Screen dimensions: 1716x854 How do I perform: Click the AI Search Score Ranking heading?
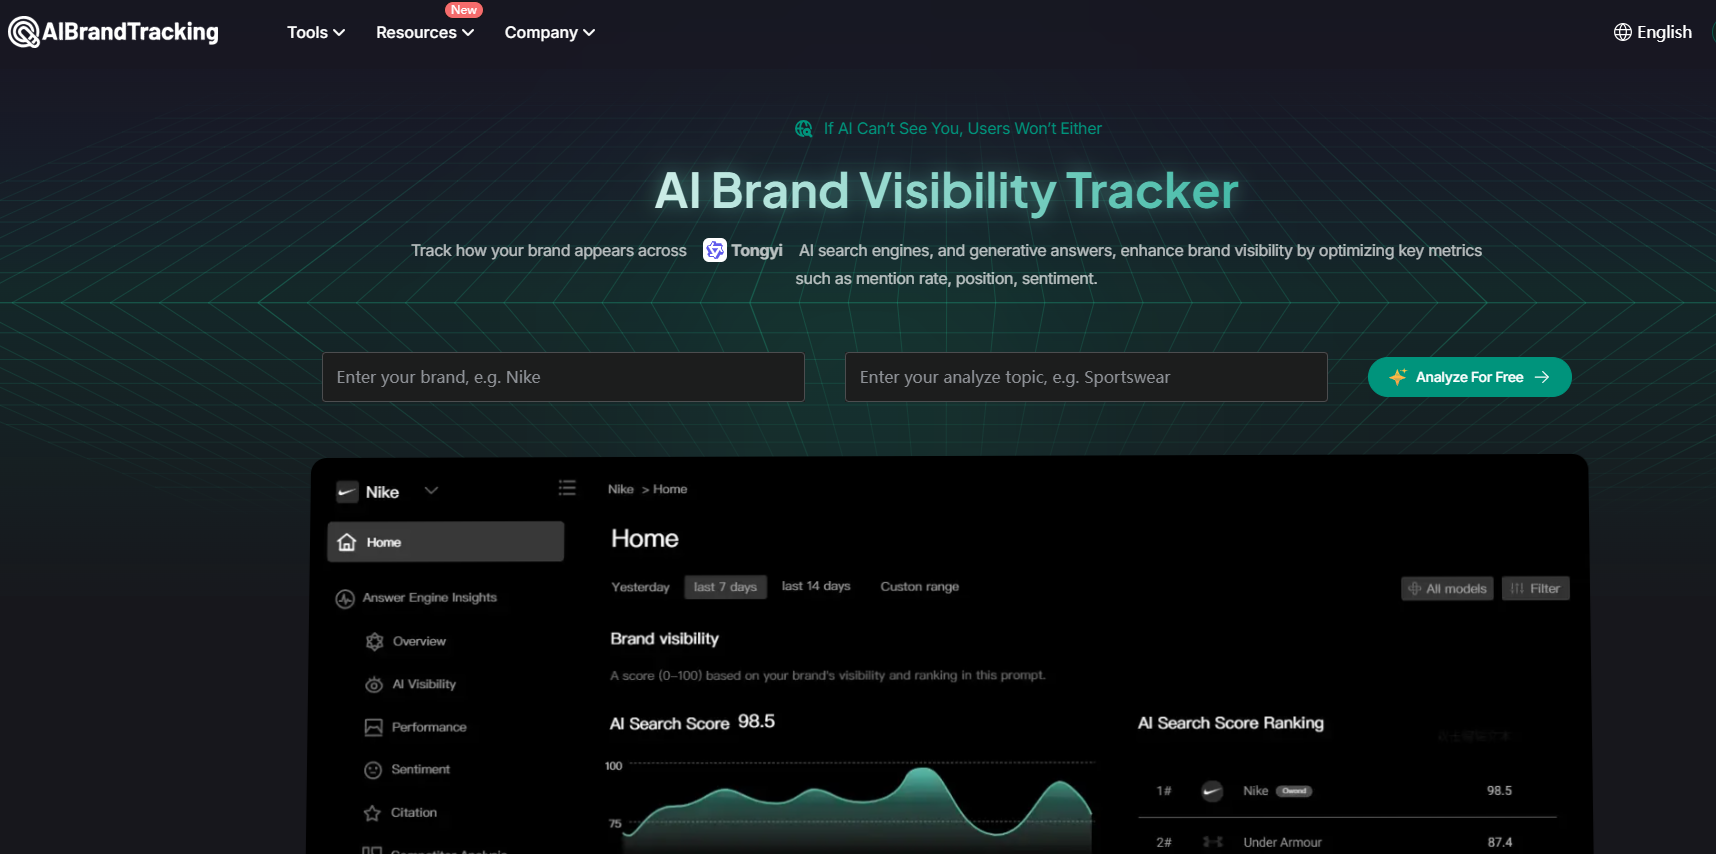click(1231, 723)
